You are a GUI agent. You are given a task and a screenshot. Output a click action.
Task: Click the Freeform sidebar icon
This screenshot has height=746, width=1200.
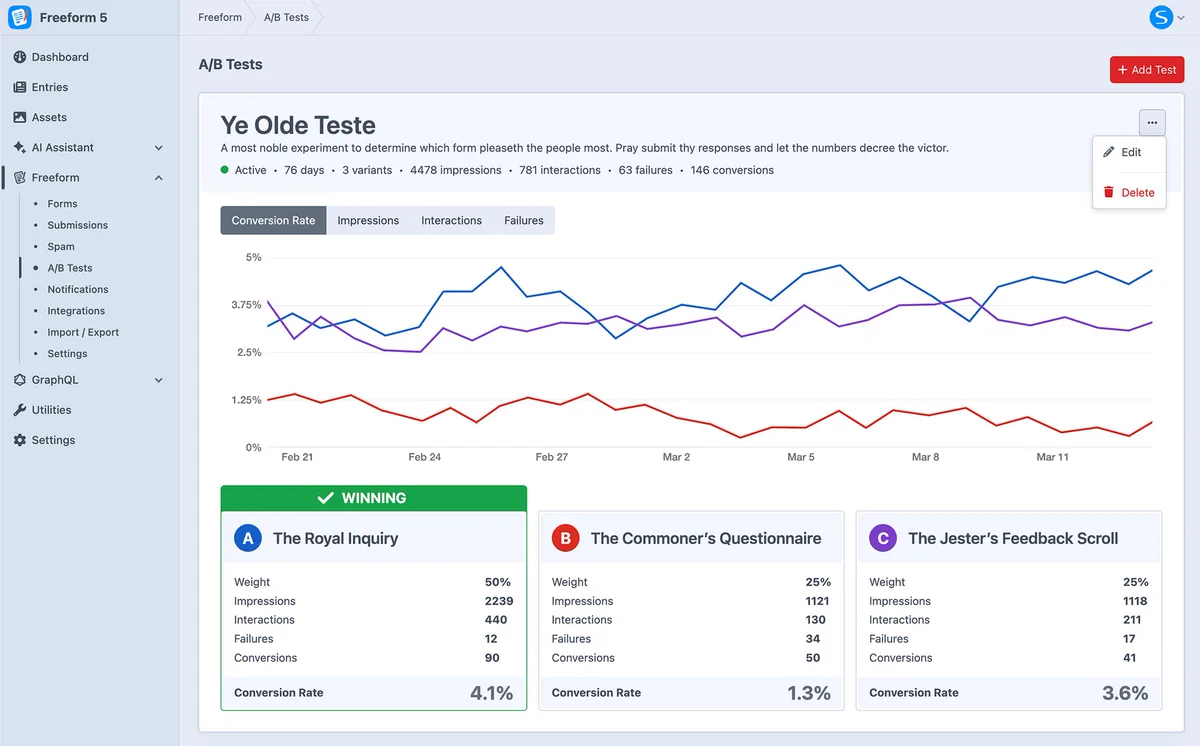[19, 177]
